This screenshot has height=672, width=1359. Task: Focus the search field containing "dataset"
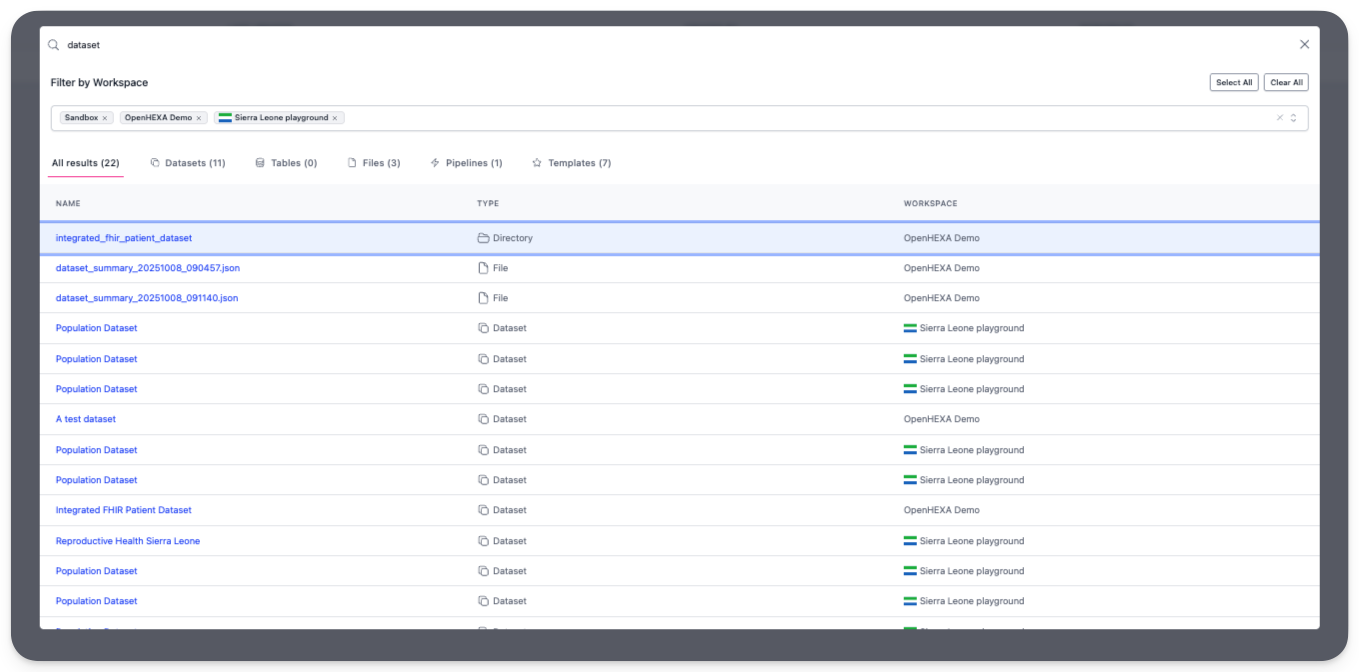point(600,45)
